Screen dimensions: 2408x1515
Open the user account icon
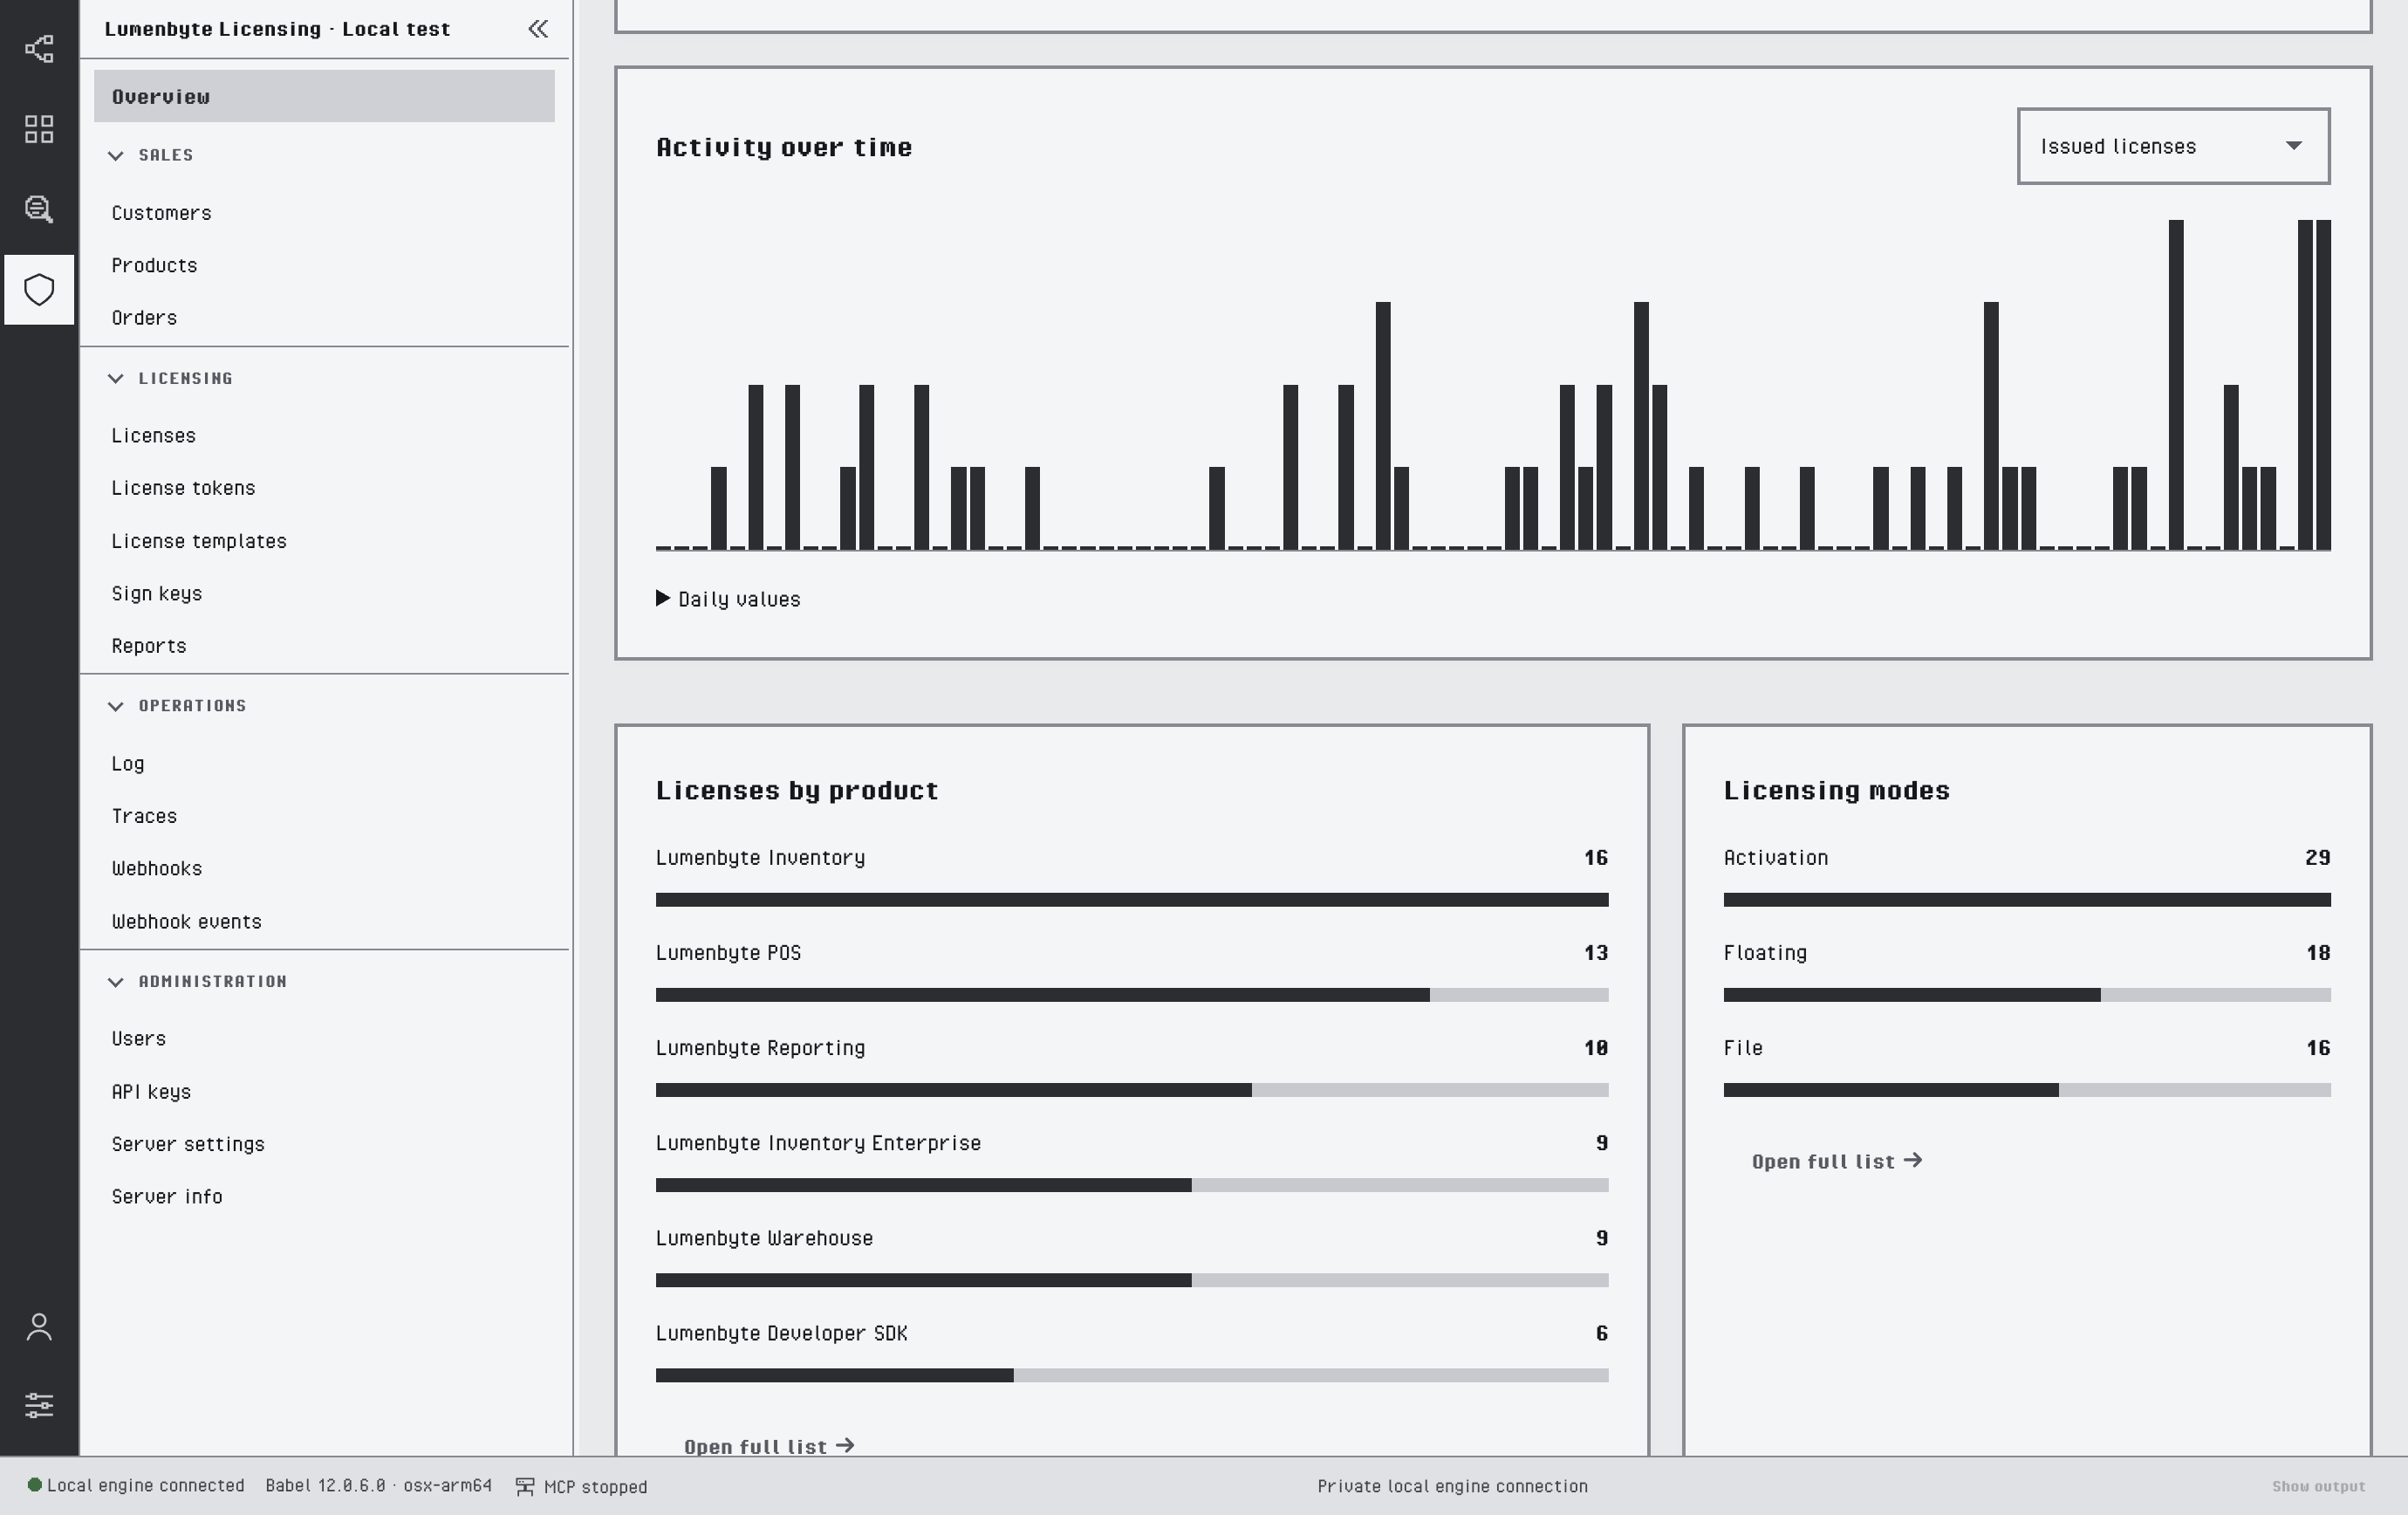coord(39,1327)
